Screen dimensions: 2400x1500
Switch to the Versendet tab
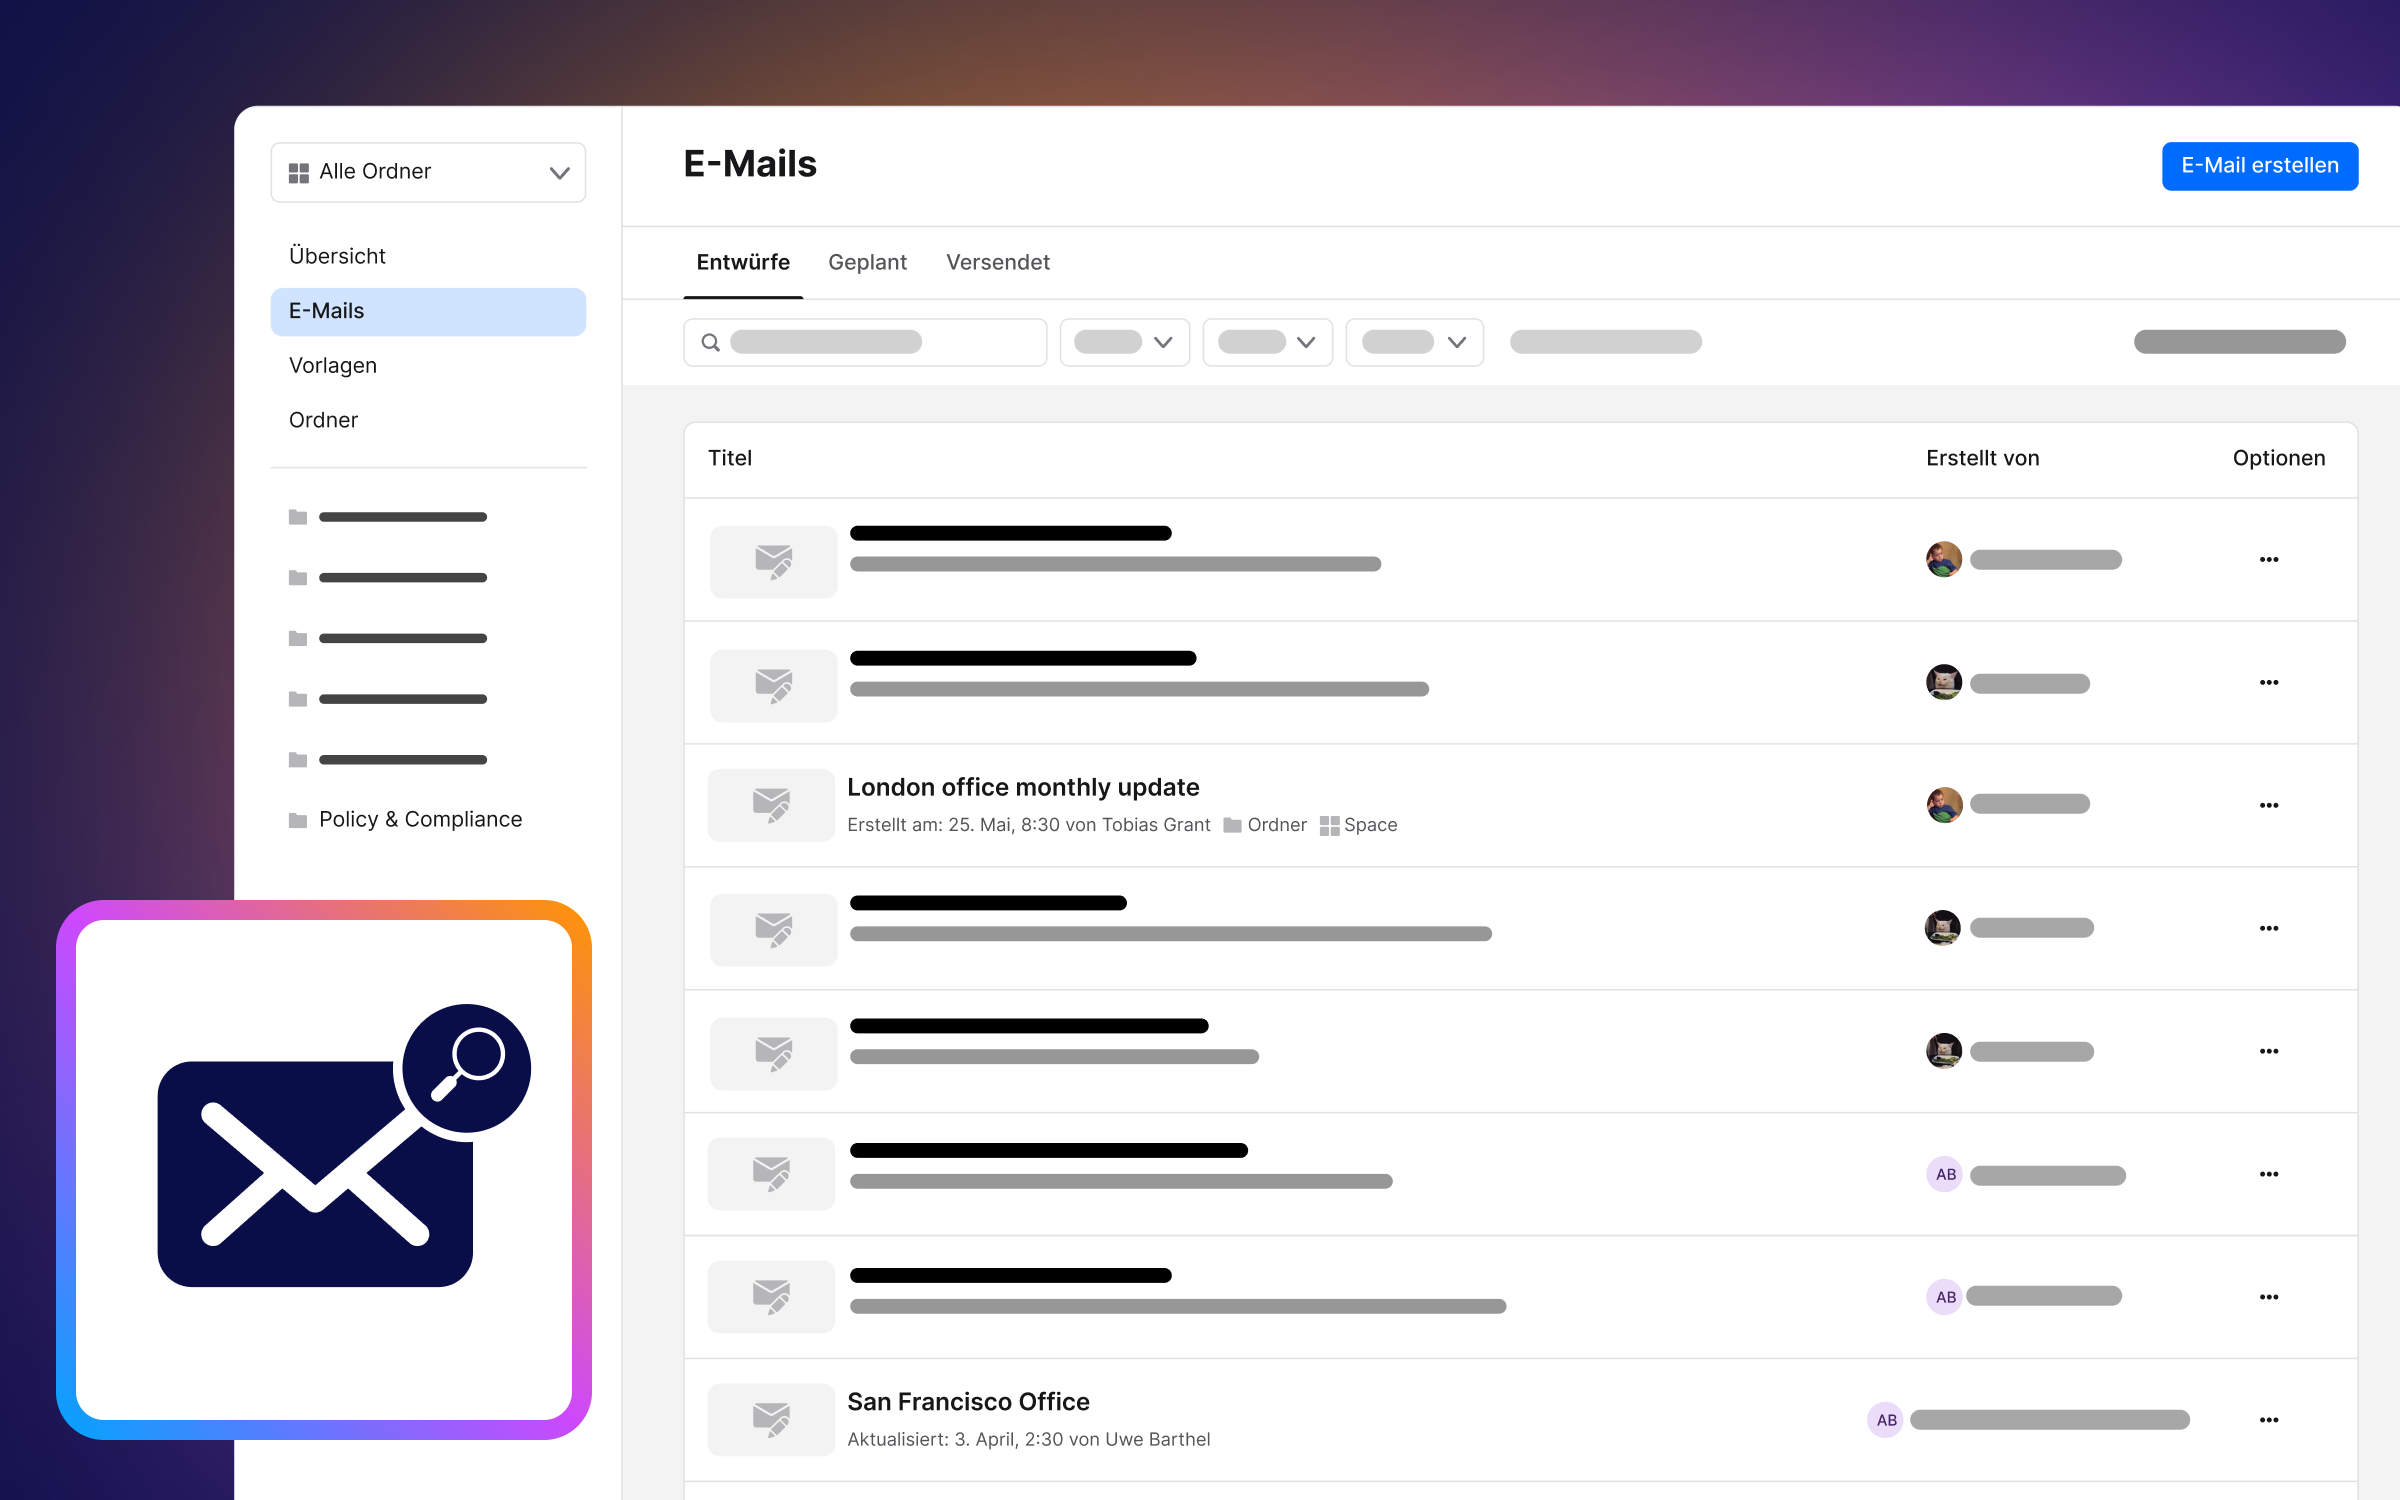tap(997, 262)
